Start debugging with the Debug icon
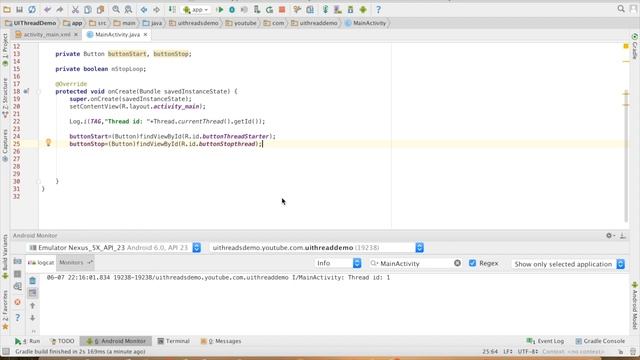The image size is (640, 360). click(x=232, y=9)
